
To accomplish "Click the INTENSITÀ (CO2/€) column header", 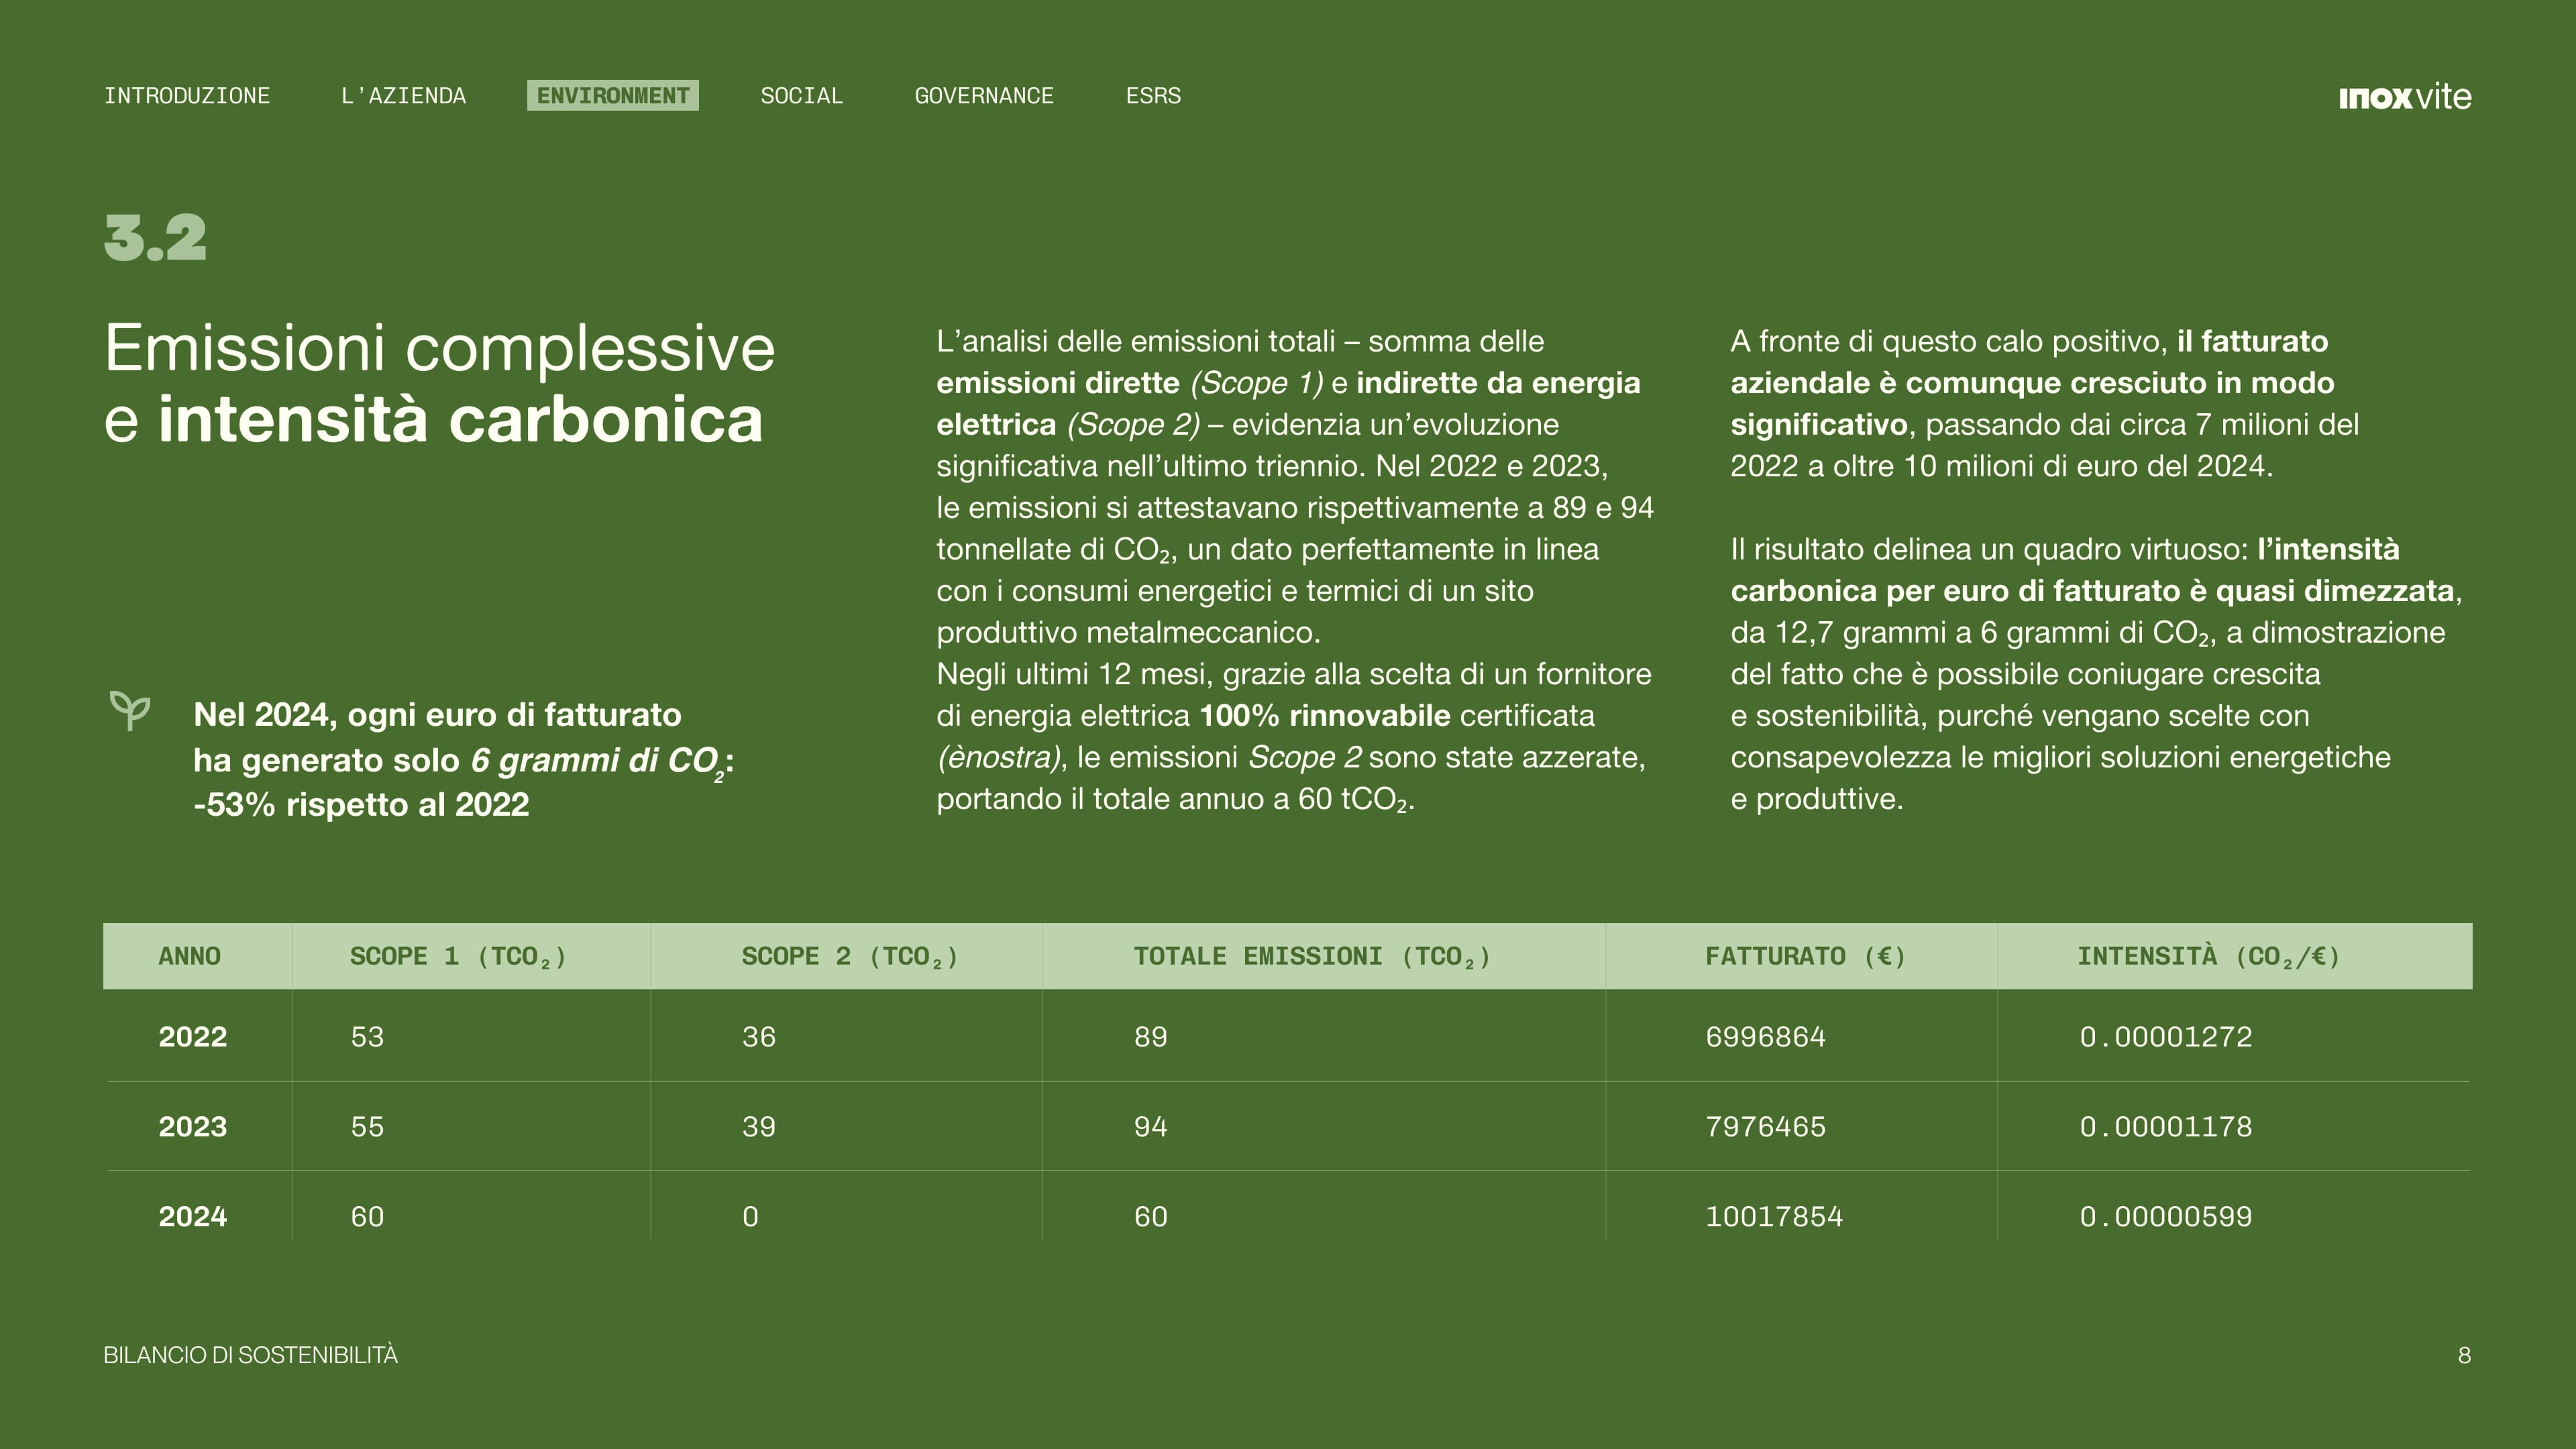I will coord(2209,957).
